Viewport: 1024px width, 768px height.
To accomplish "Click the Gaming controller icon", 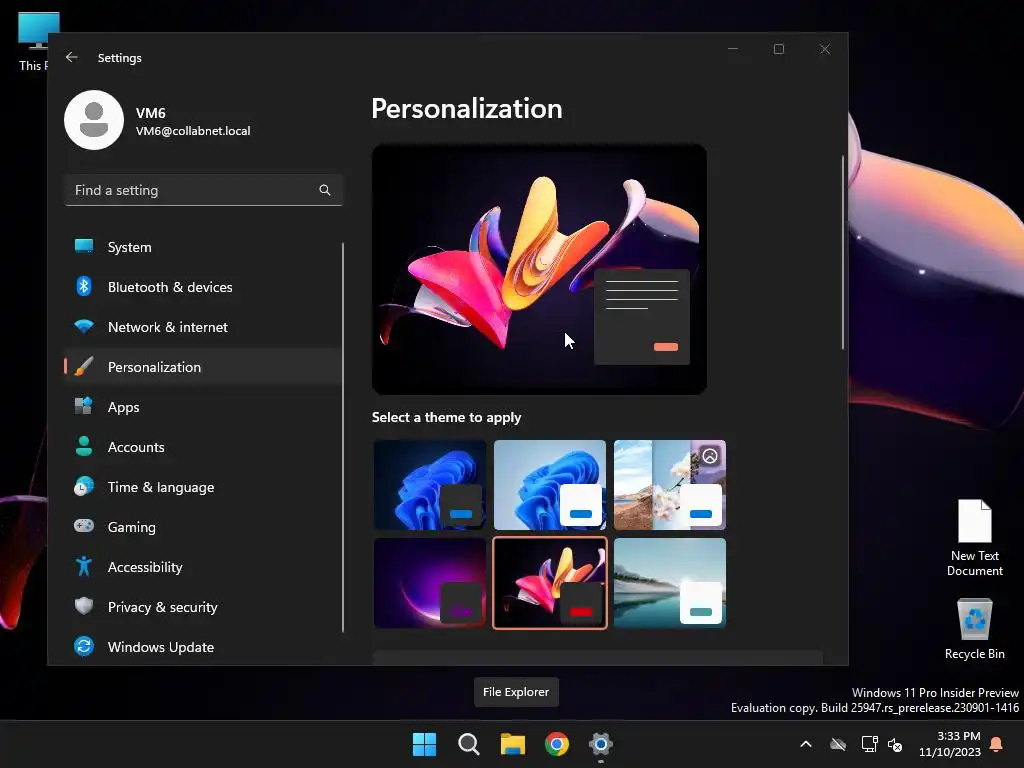I will tap(84, 526).
